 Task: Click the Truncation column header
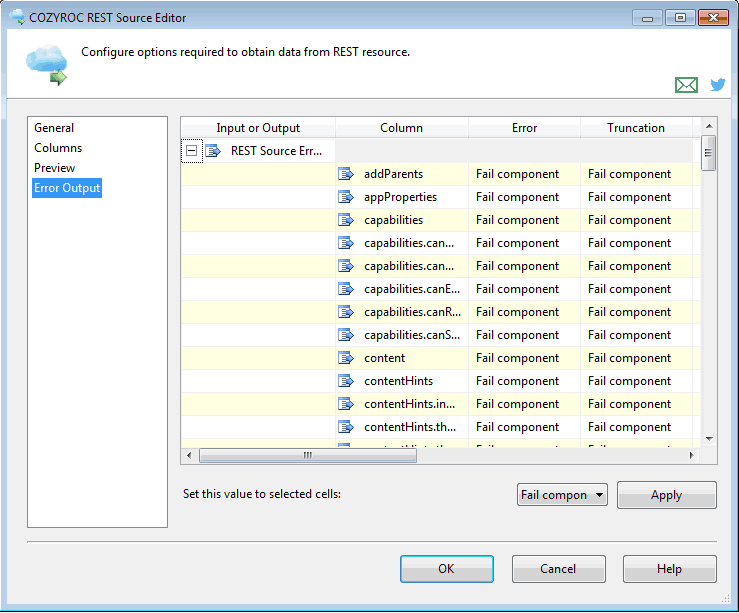click(636, 128)
